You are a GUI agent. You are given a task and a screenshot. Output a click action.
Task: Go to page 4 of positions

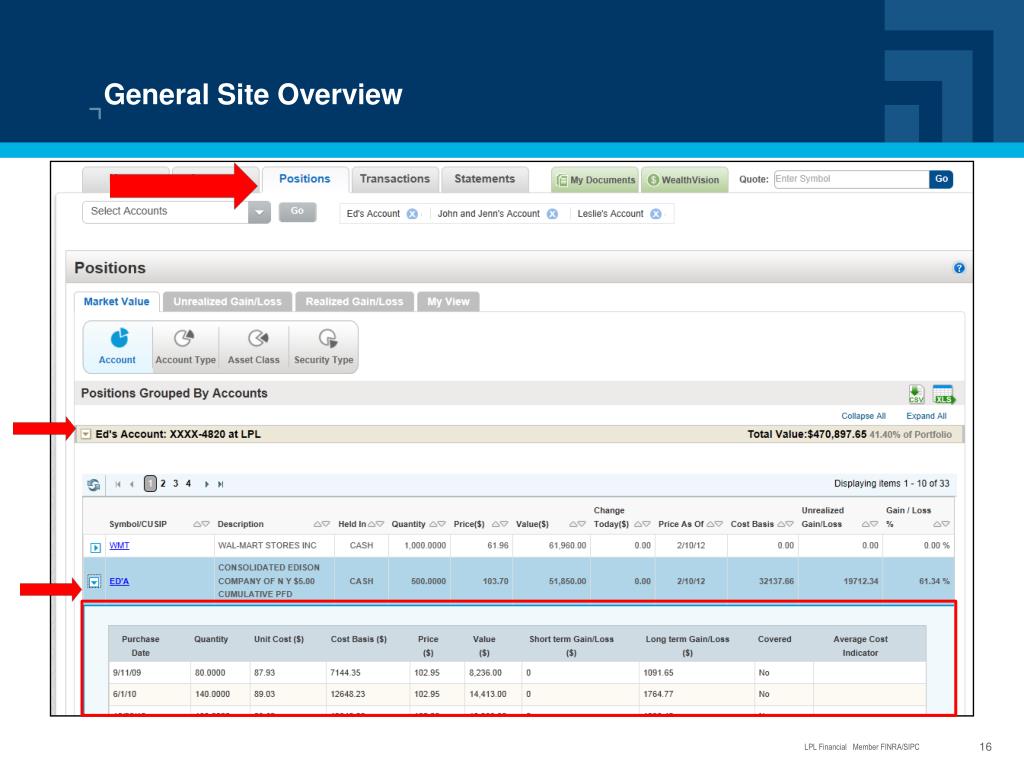coord(188,484)
